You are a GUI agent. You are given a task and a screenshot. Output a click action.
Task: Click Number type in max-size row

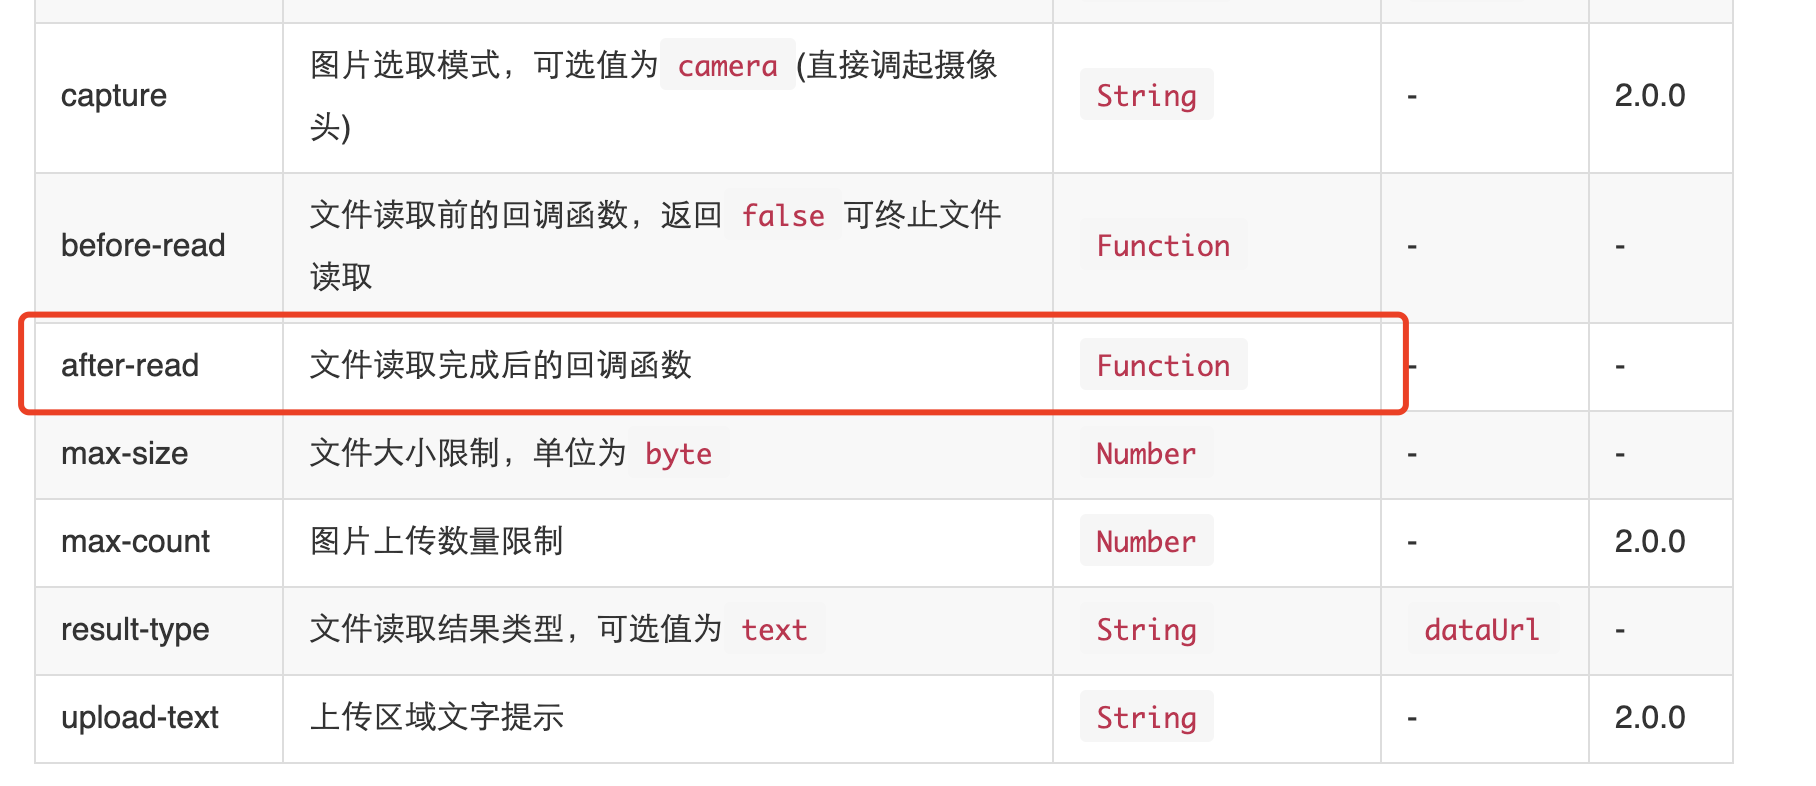[1146, 453]
